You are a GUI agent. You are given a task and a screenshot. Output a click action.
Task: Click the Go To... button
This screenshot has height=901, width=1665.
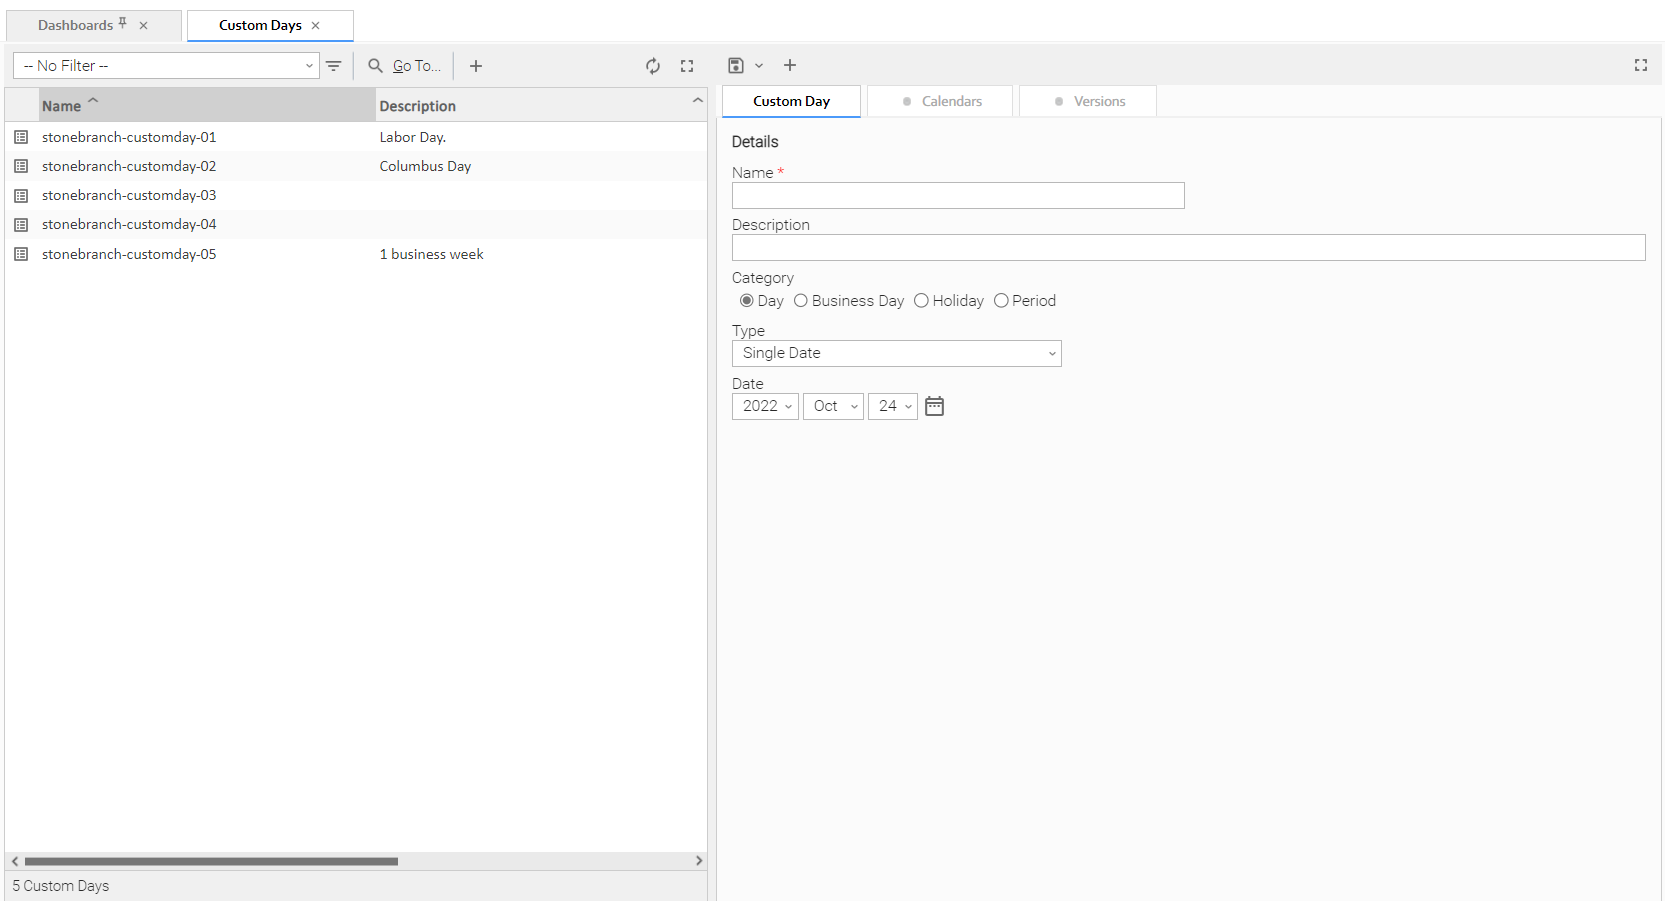coord(405,66)
